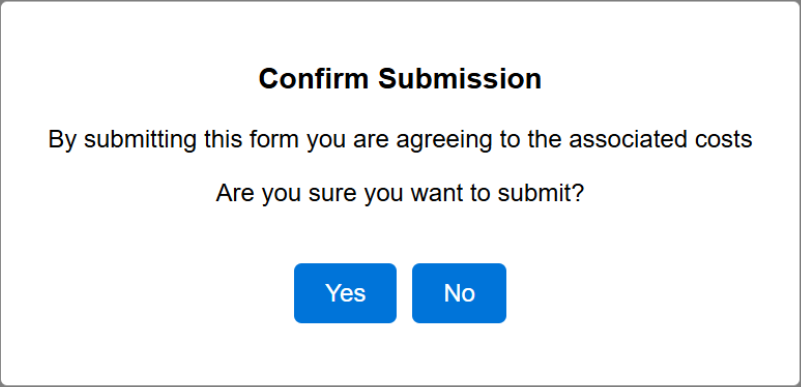
Task: Click the Yes button
Action: (345, 293)
